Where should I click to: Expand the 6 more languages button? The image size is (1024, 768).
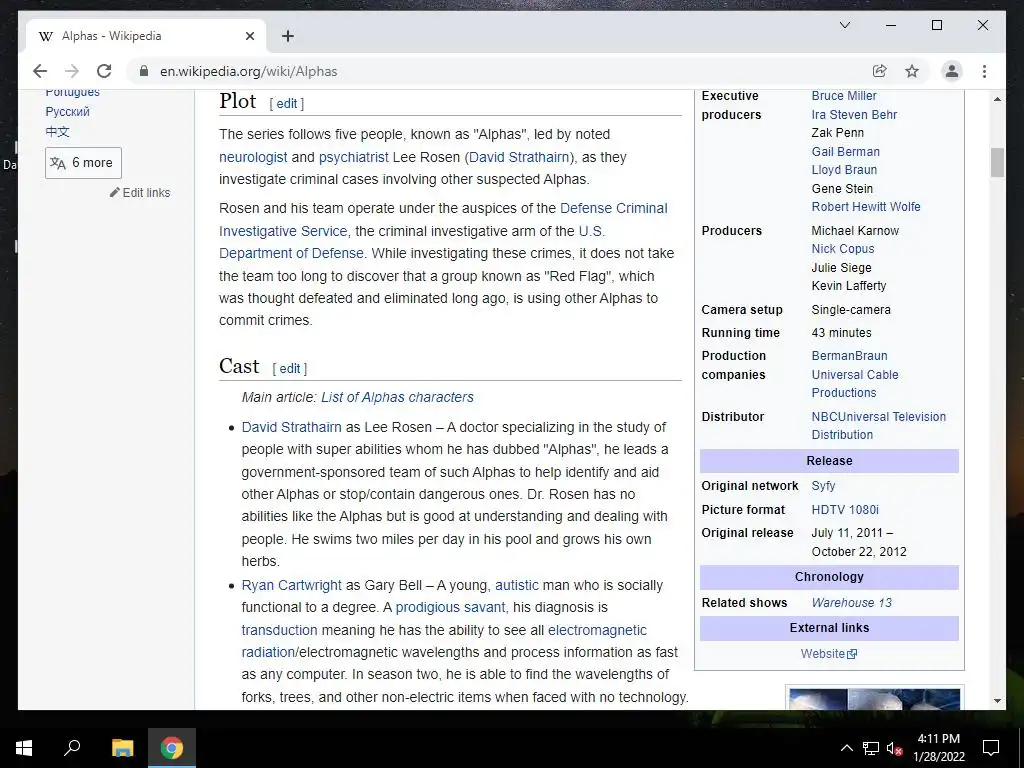(x=83, y=163)
